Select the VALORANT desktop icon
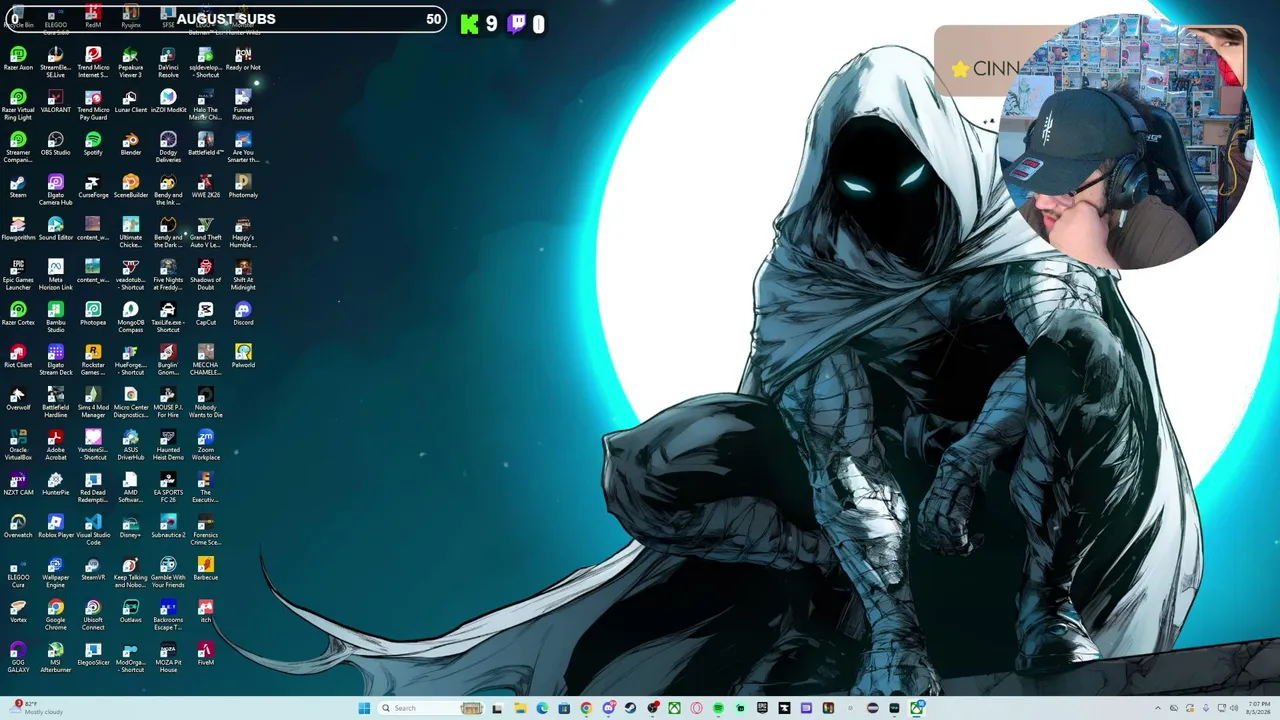 55,102
